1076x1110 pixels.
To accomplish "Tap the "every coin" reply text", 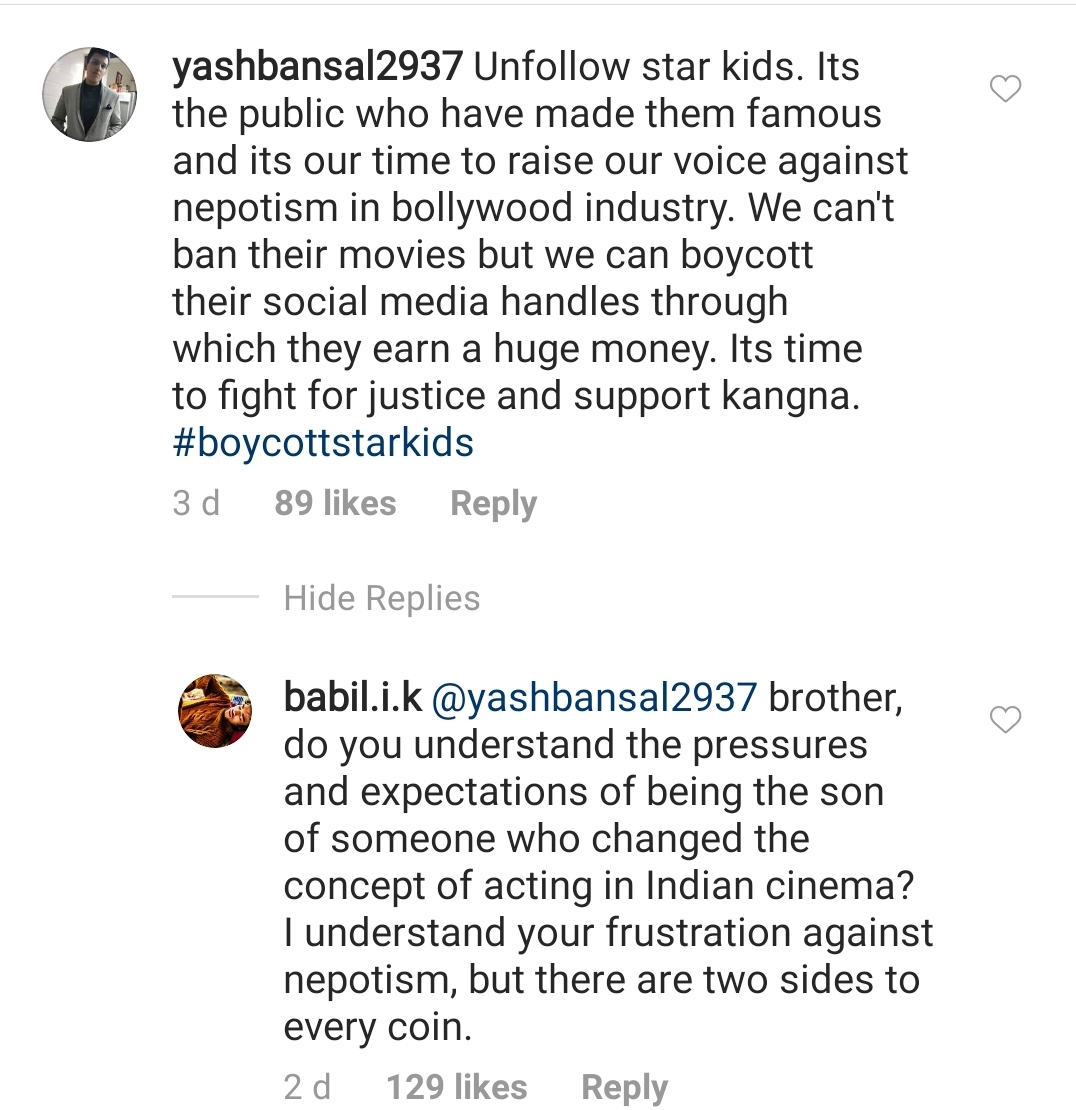I will [377, 1027].
